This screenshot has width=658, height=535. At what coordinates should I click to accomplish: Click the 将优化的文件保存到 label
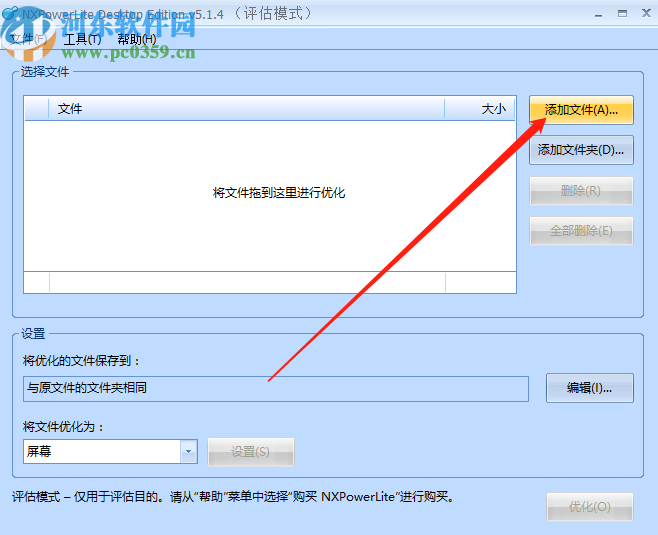[81, 360]
